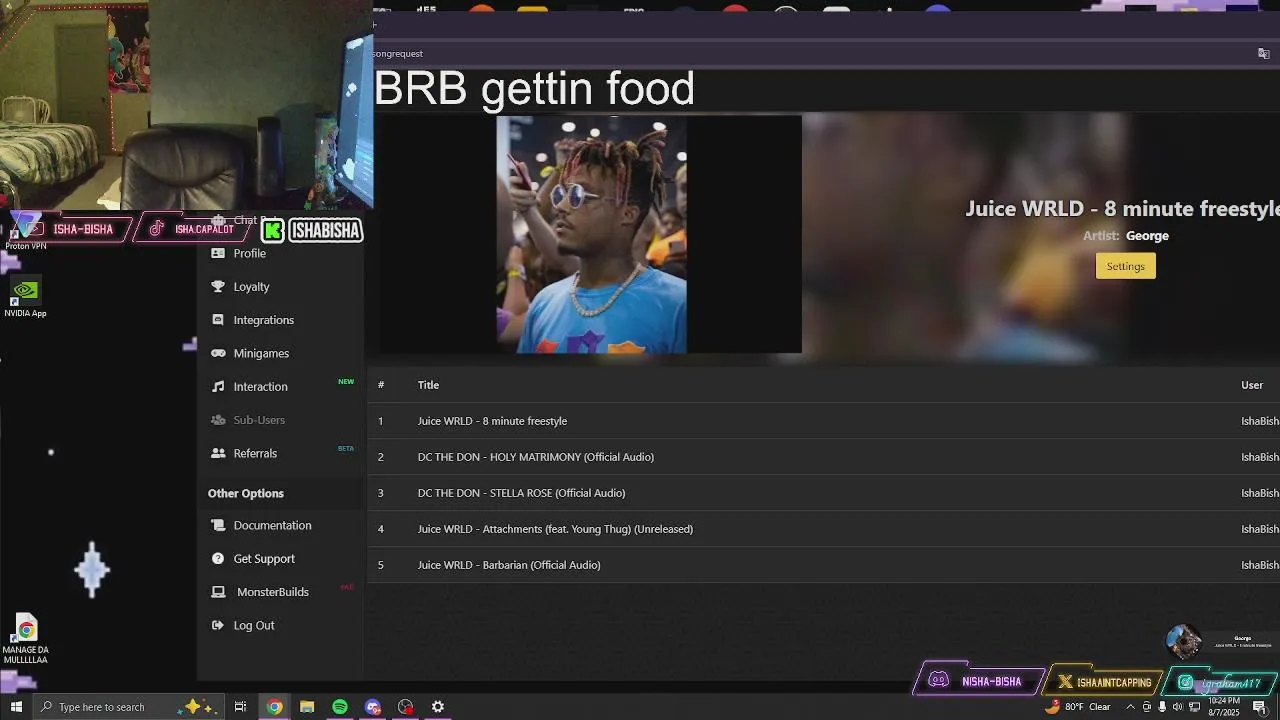Click the Juice WRLD album art thumbnail
The height and width of the screenshot is (720, 1280).
[592, 235]
